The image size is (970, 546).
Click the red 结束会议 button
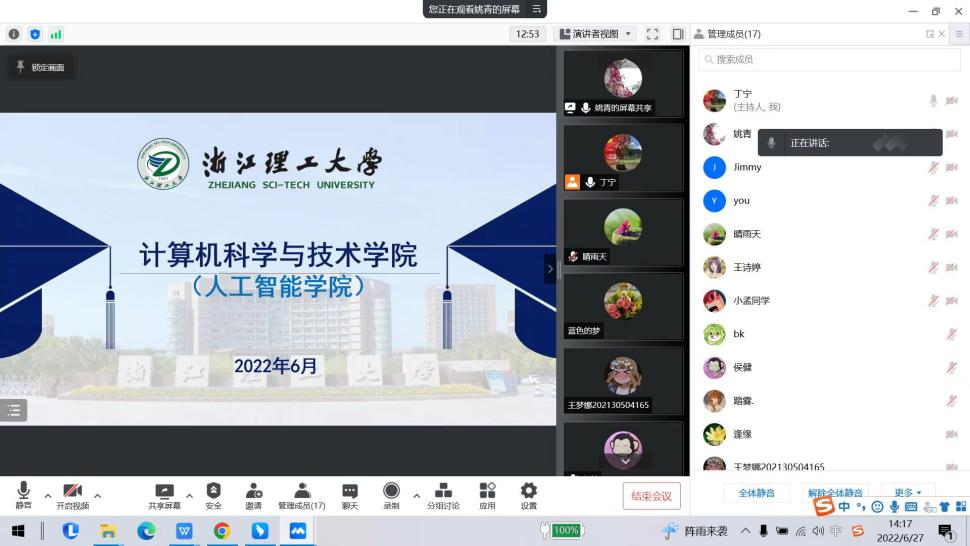point(651,495)
